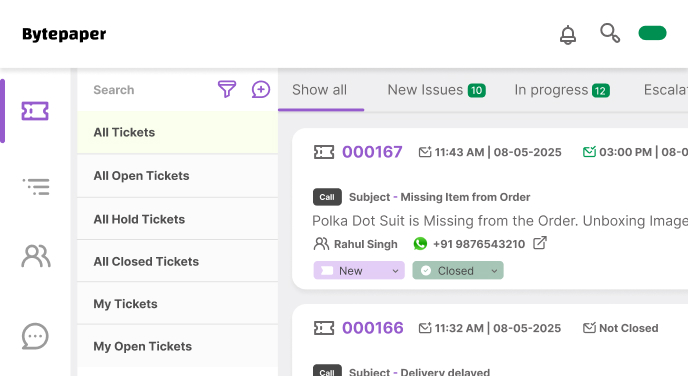The width and height of the screenshot is (688, 376).
Task: Click ticket icon beside 000167
Action: click(x=324, y=152)
